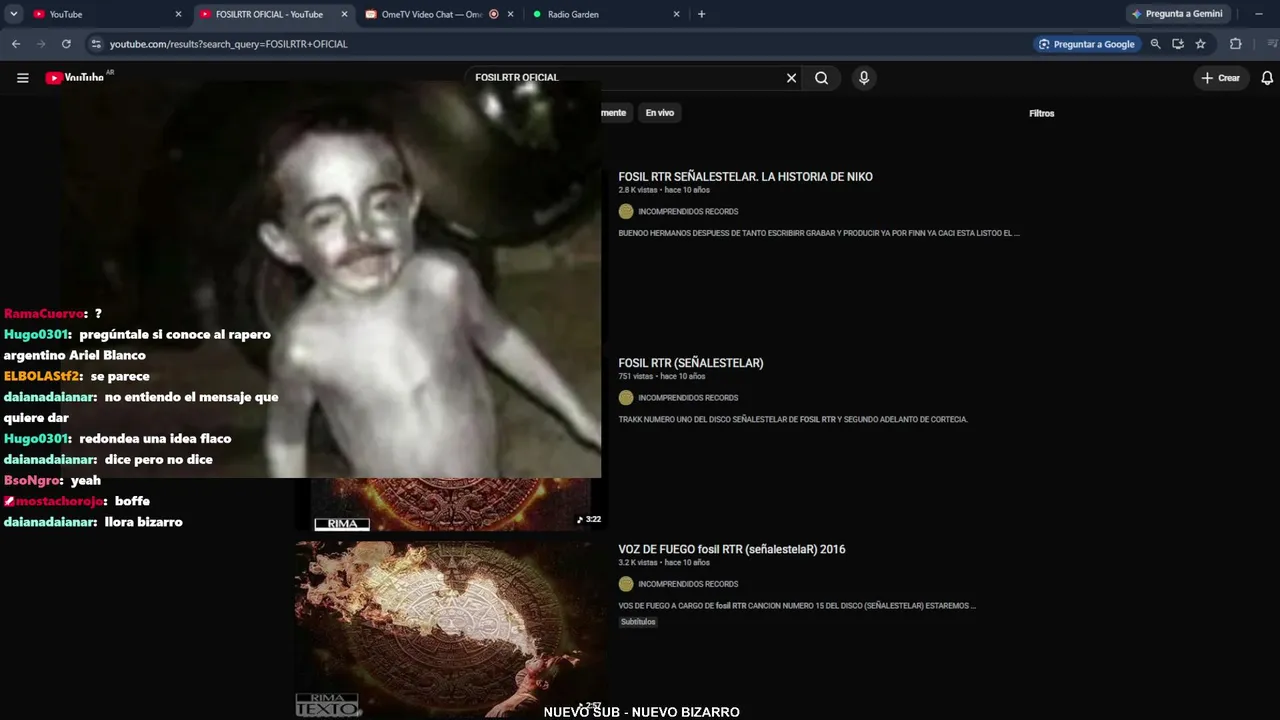
Task: Reload the current page
Action: pyautogui.click(x=66, y=44)
